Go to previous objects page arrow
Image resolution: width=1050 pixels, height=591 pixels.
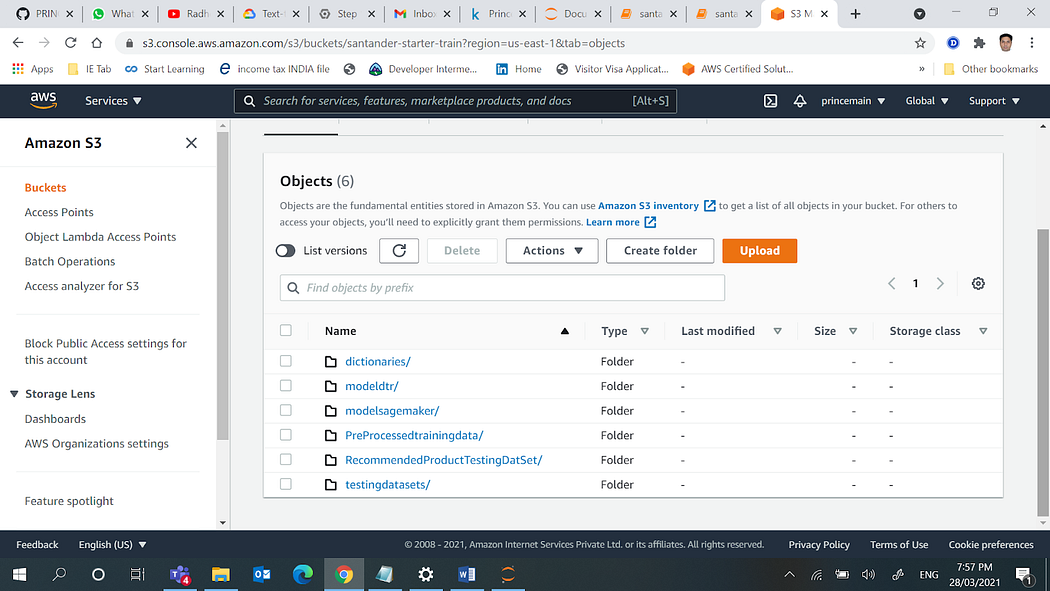tap(891, 284)
